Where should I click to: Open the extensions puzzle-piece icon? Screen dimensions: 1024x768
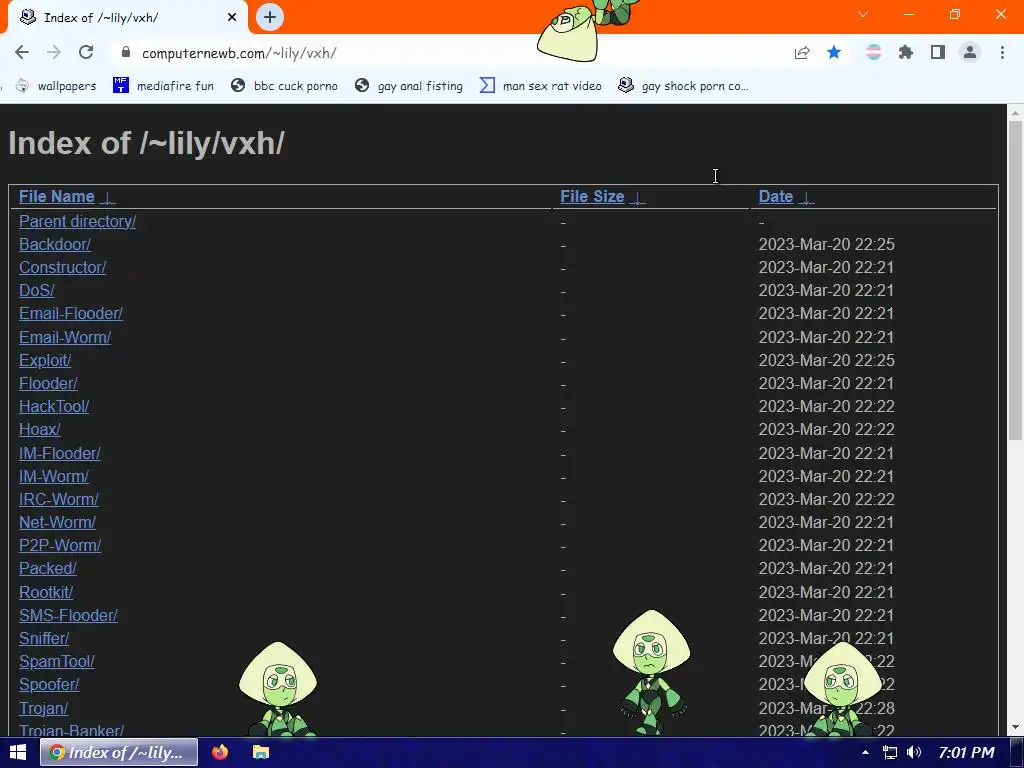pos(905,52)
